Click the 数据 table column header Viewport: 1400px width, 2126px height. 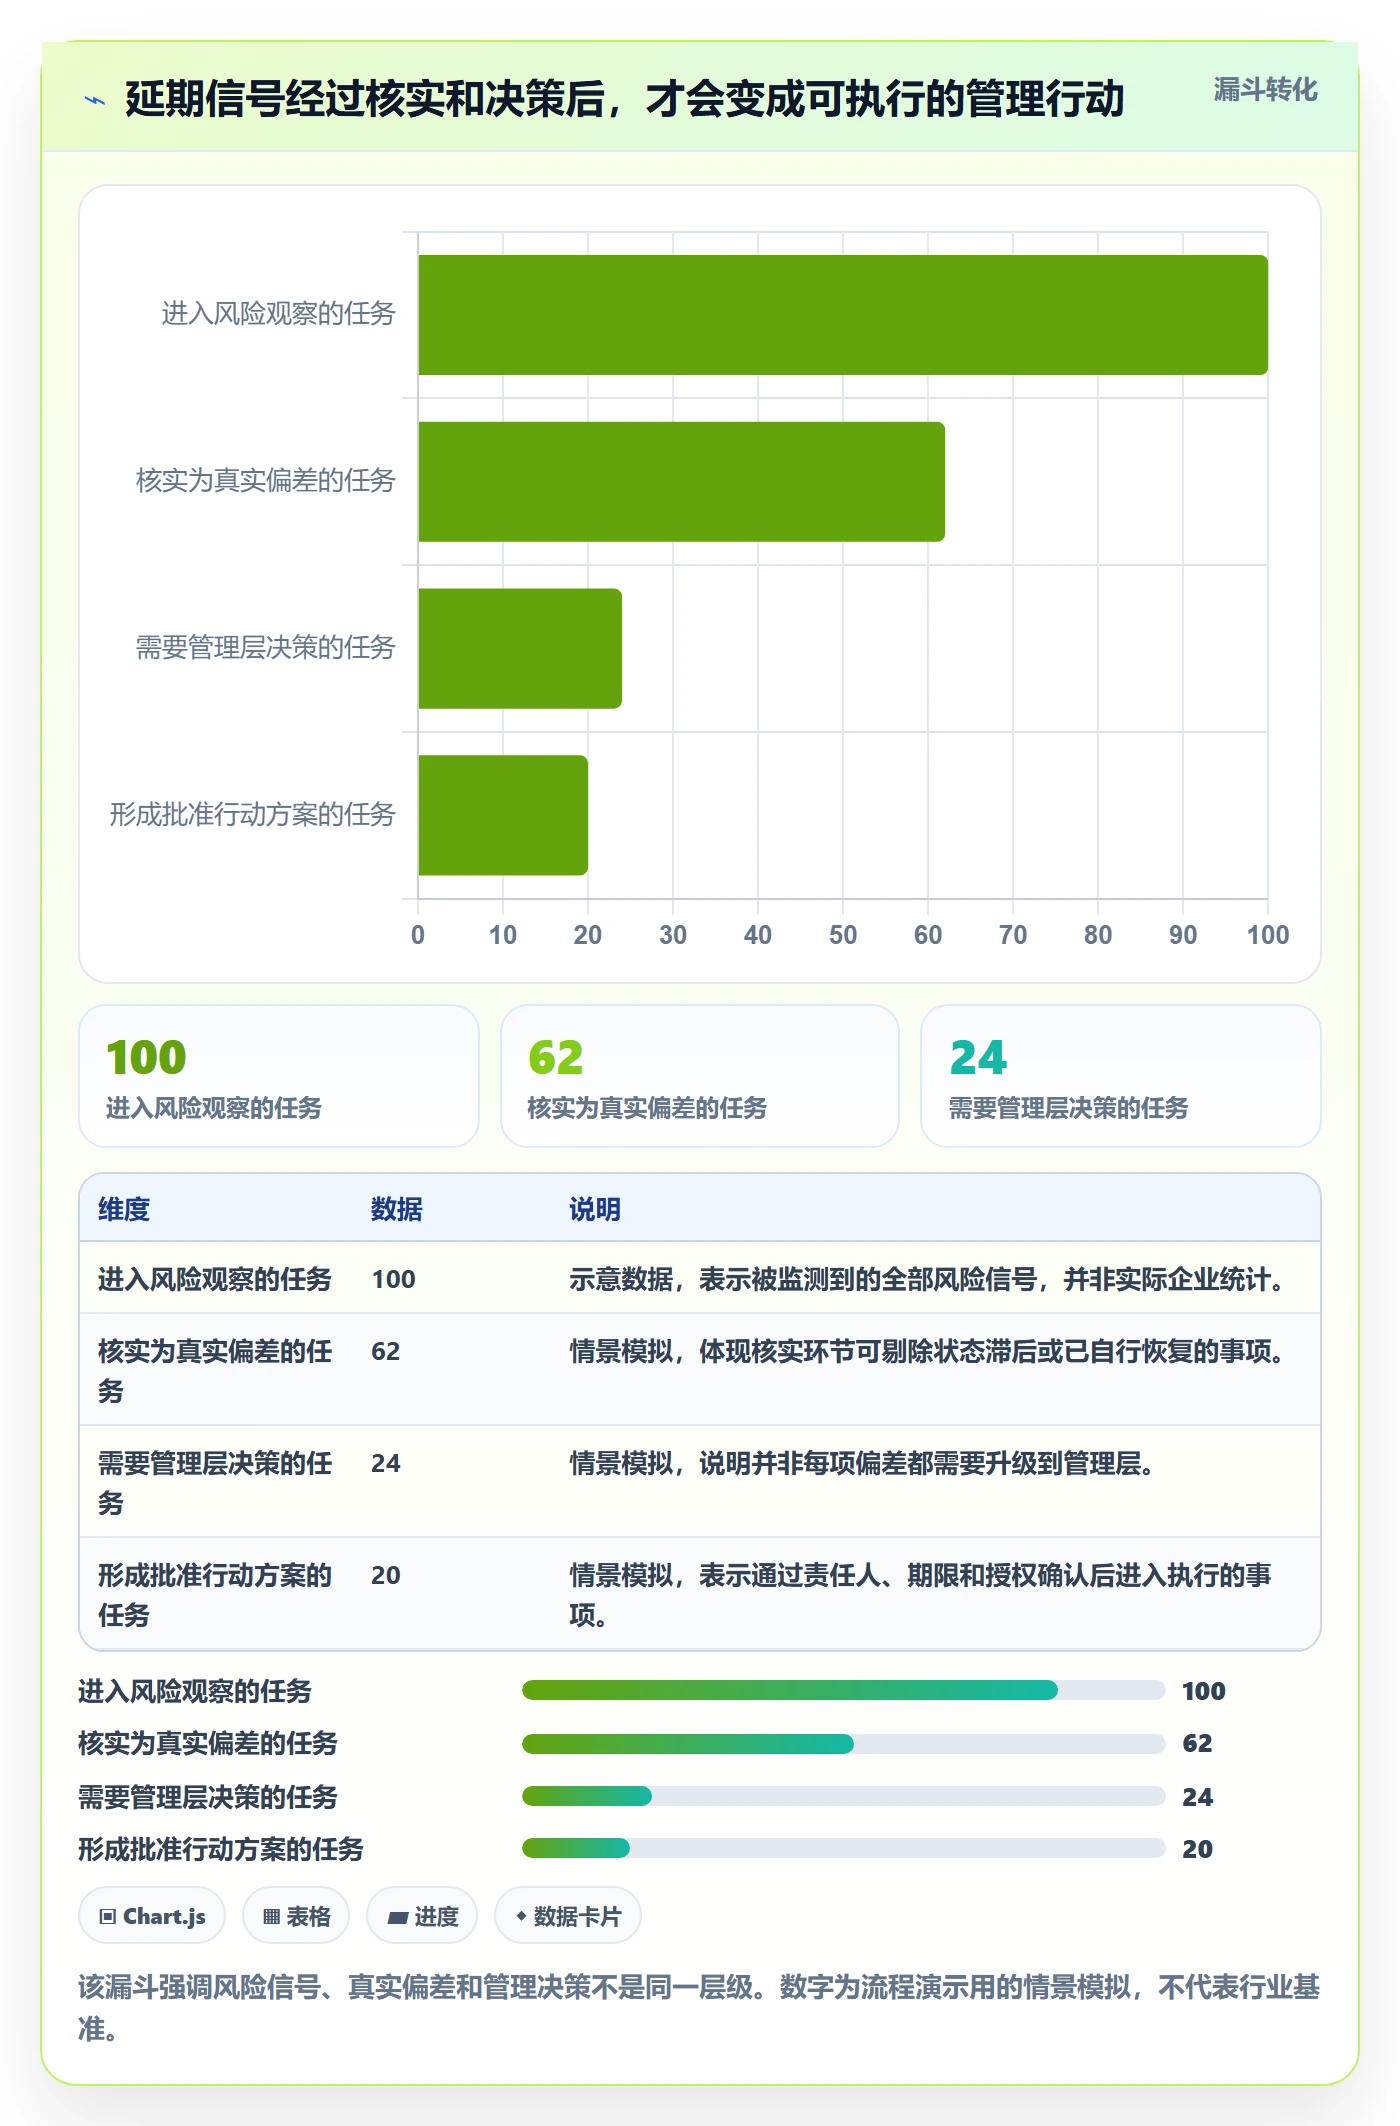click(397, 1209)
